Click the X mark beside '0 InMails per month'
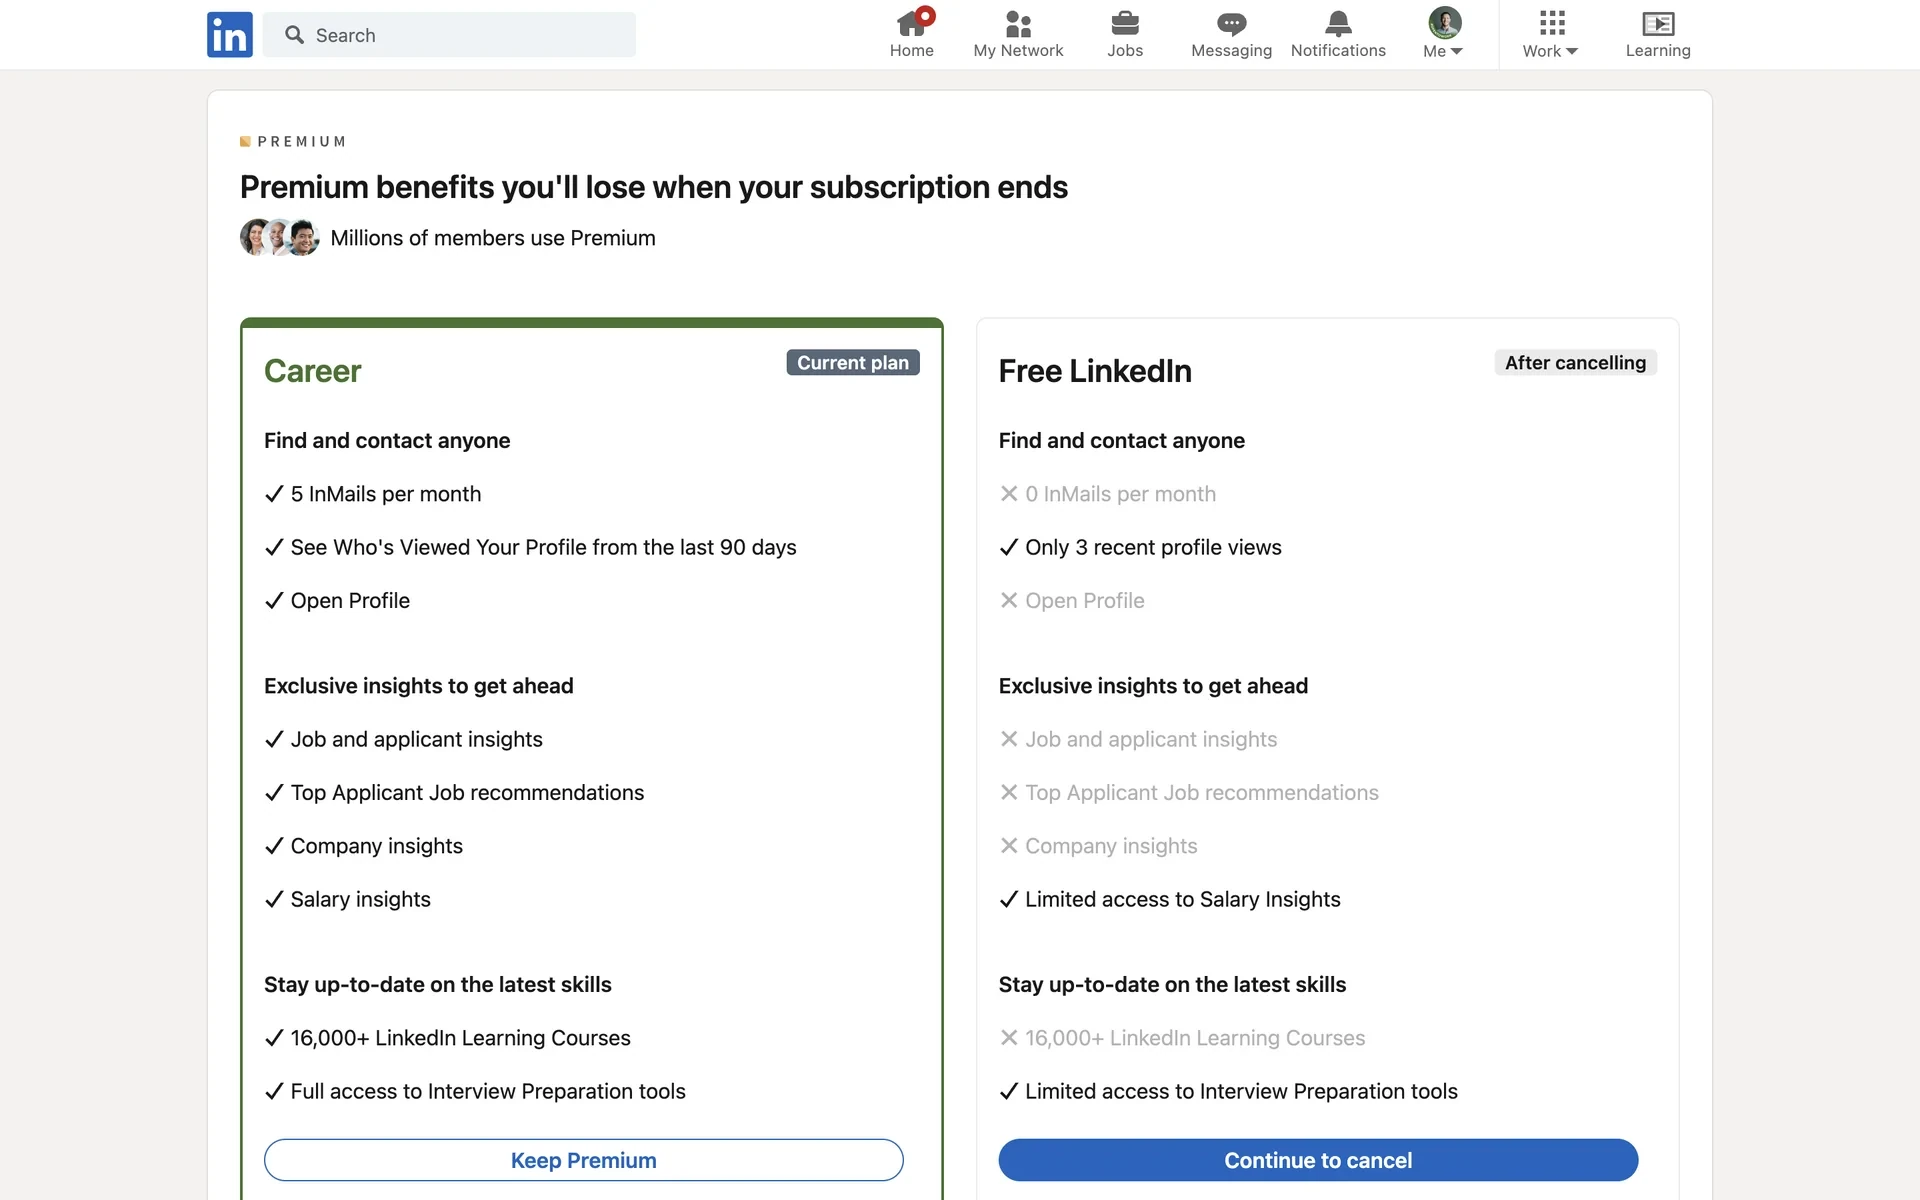Screen dimensions: 1920x1200 click(1009, 494)
